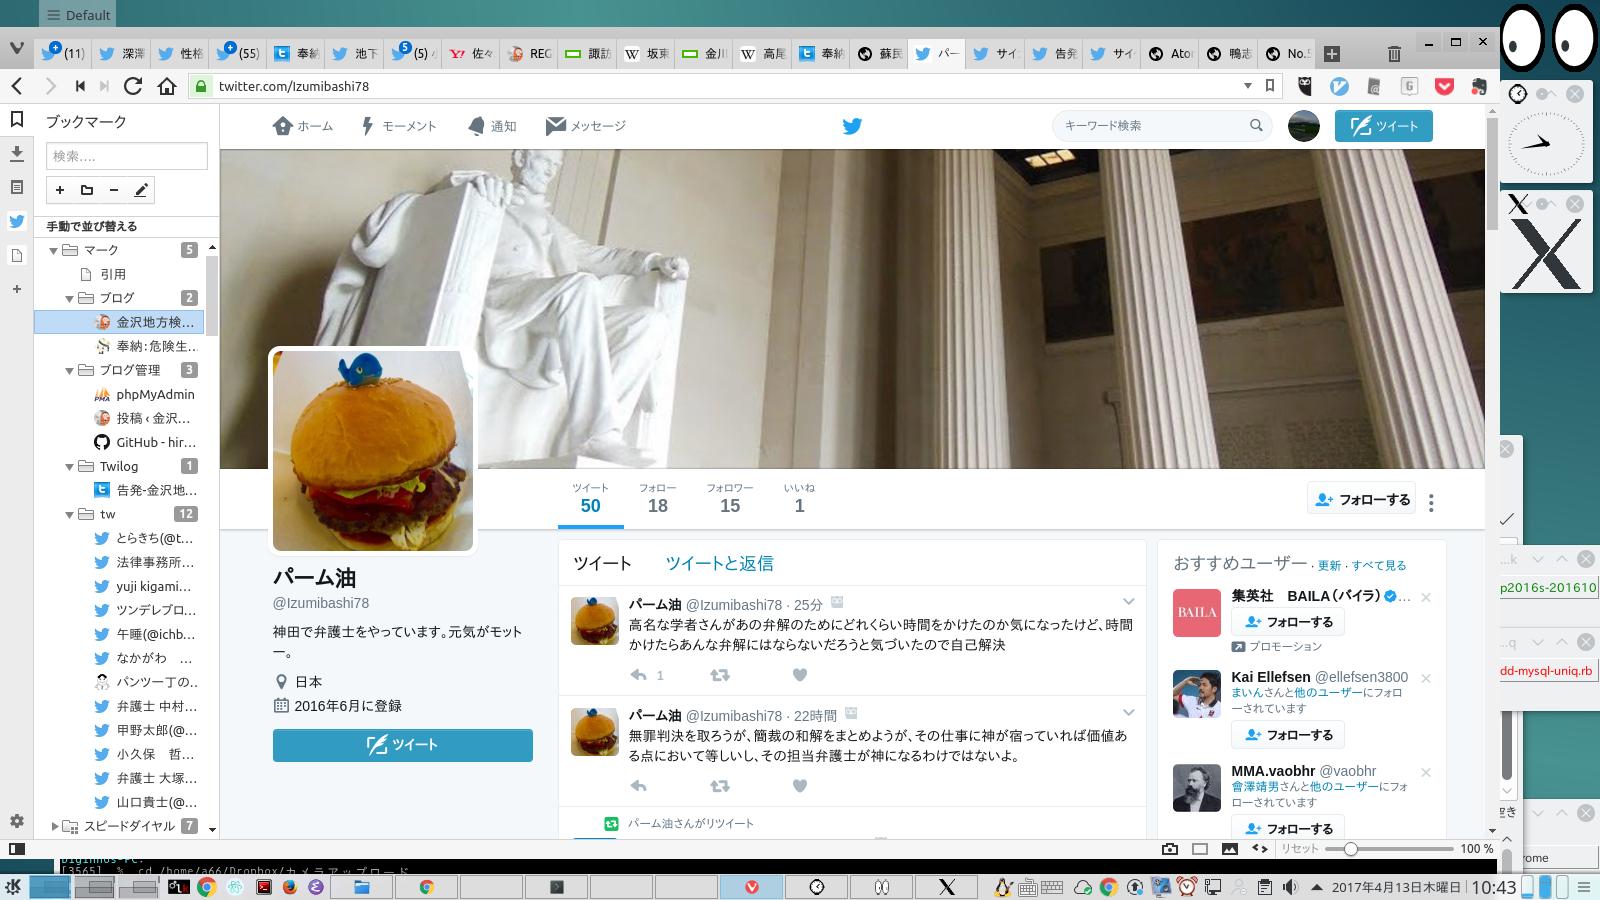1600x900 pixels.
Task: Open ホーム in Twitter navigation
Action: [x=302, y=126]
